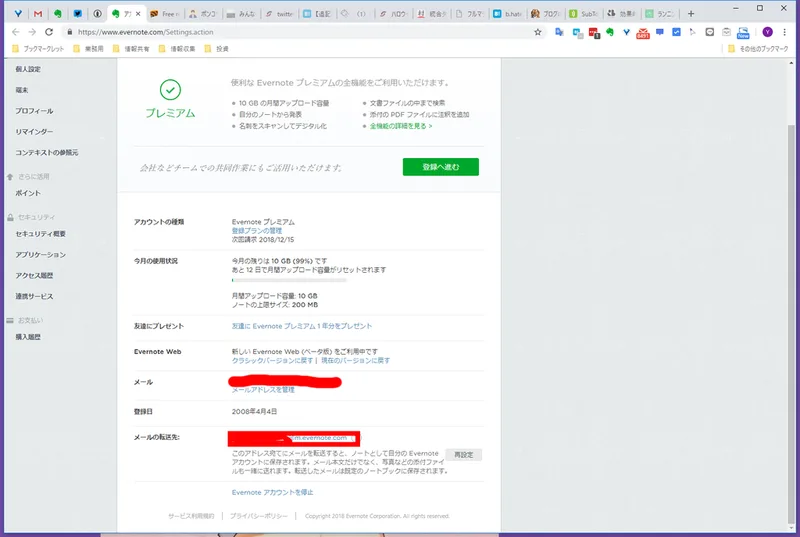The width and height of the screenshot is (800, 537).
Task: Open the 情報収集 bookmark folder
Action: (x=177, y=49)
